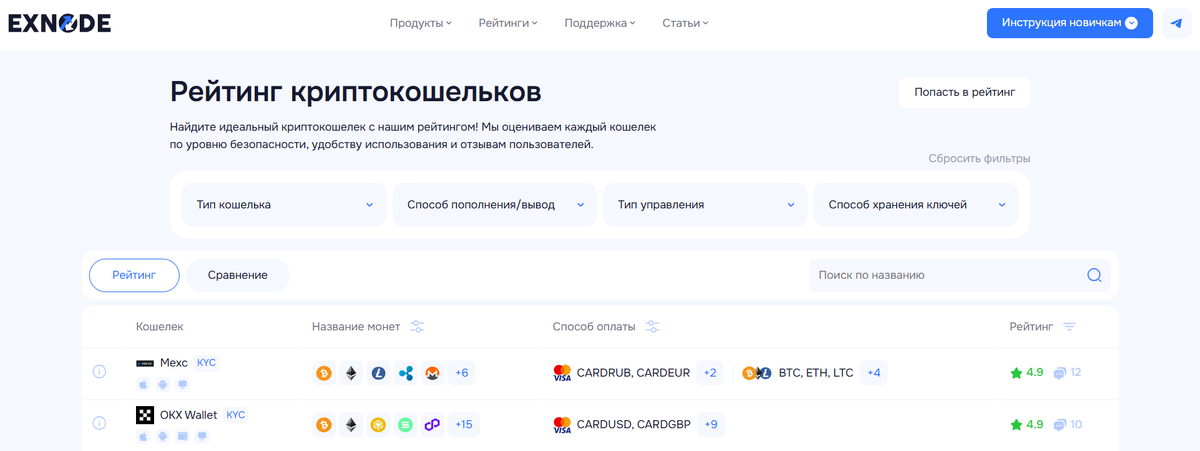This screenshot has width=1200, height=451.
Task: Open info icon for OKX Wallet row
Action: pyautogui.click(x=99, y=423)
